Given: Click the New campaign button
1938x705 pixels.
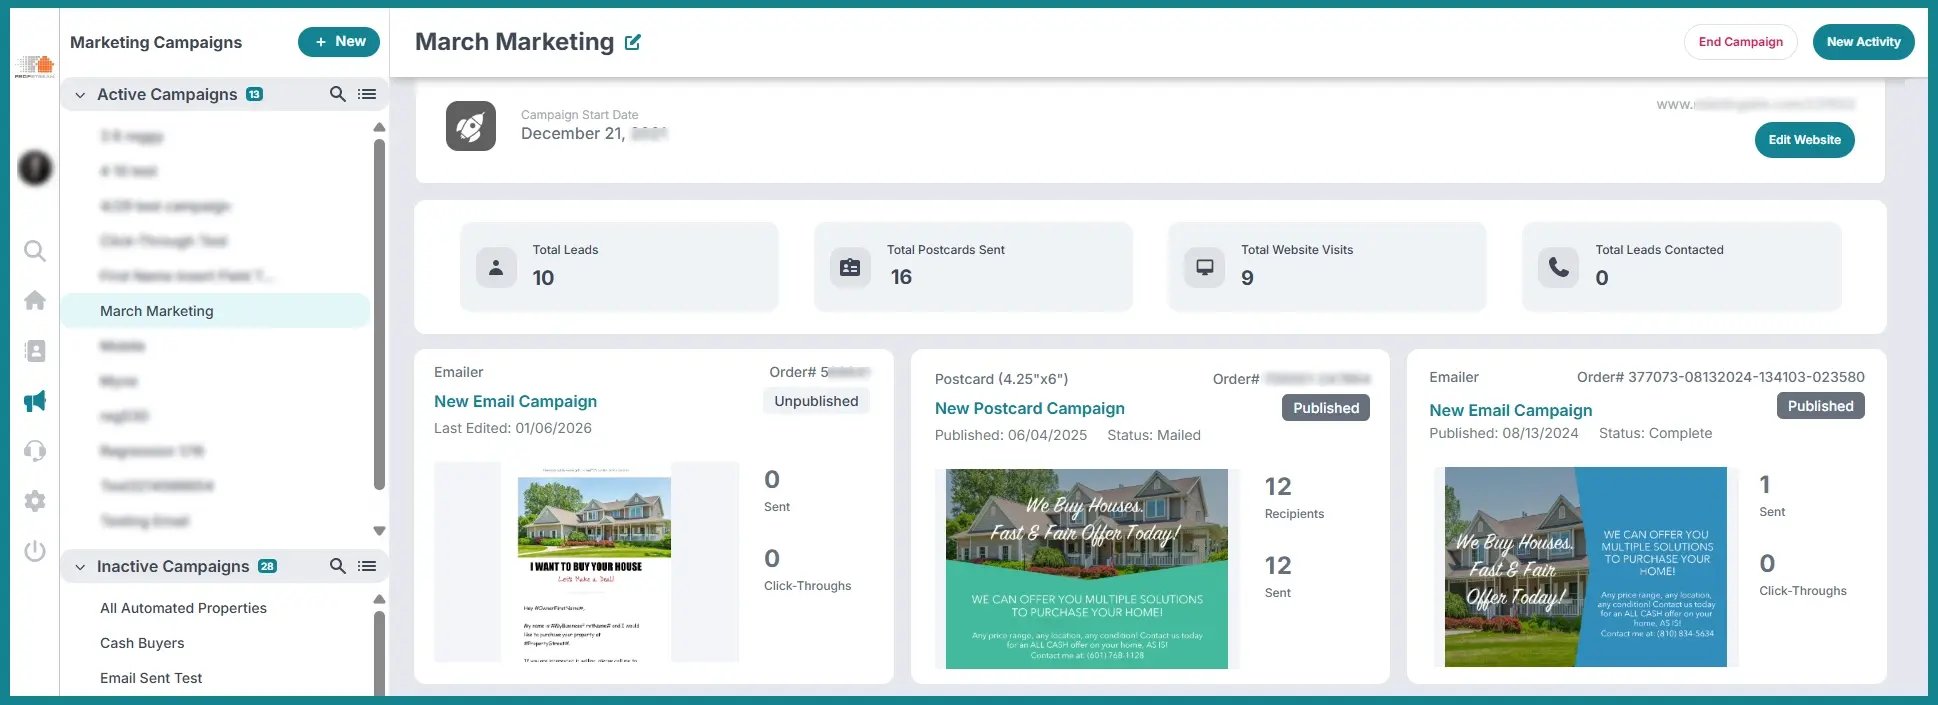Looking at the screenshot, I should point(339,42).
